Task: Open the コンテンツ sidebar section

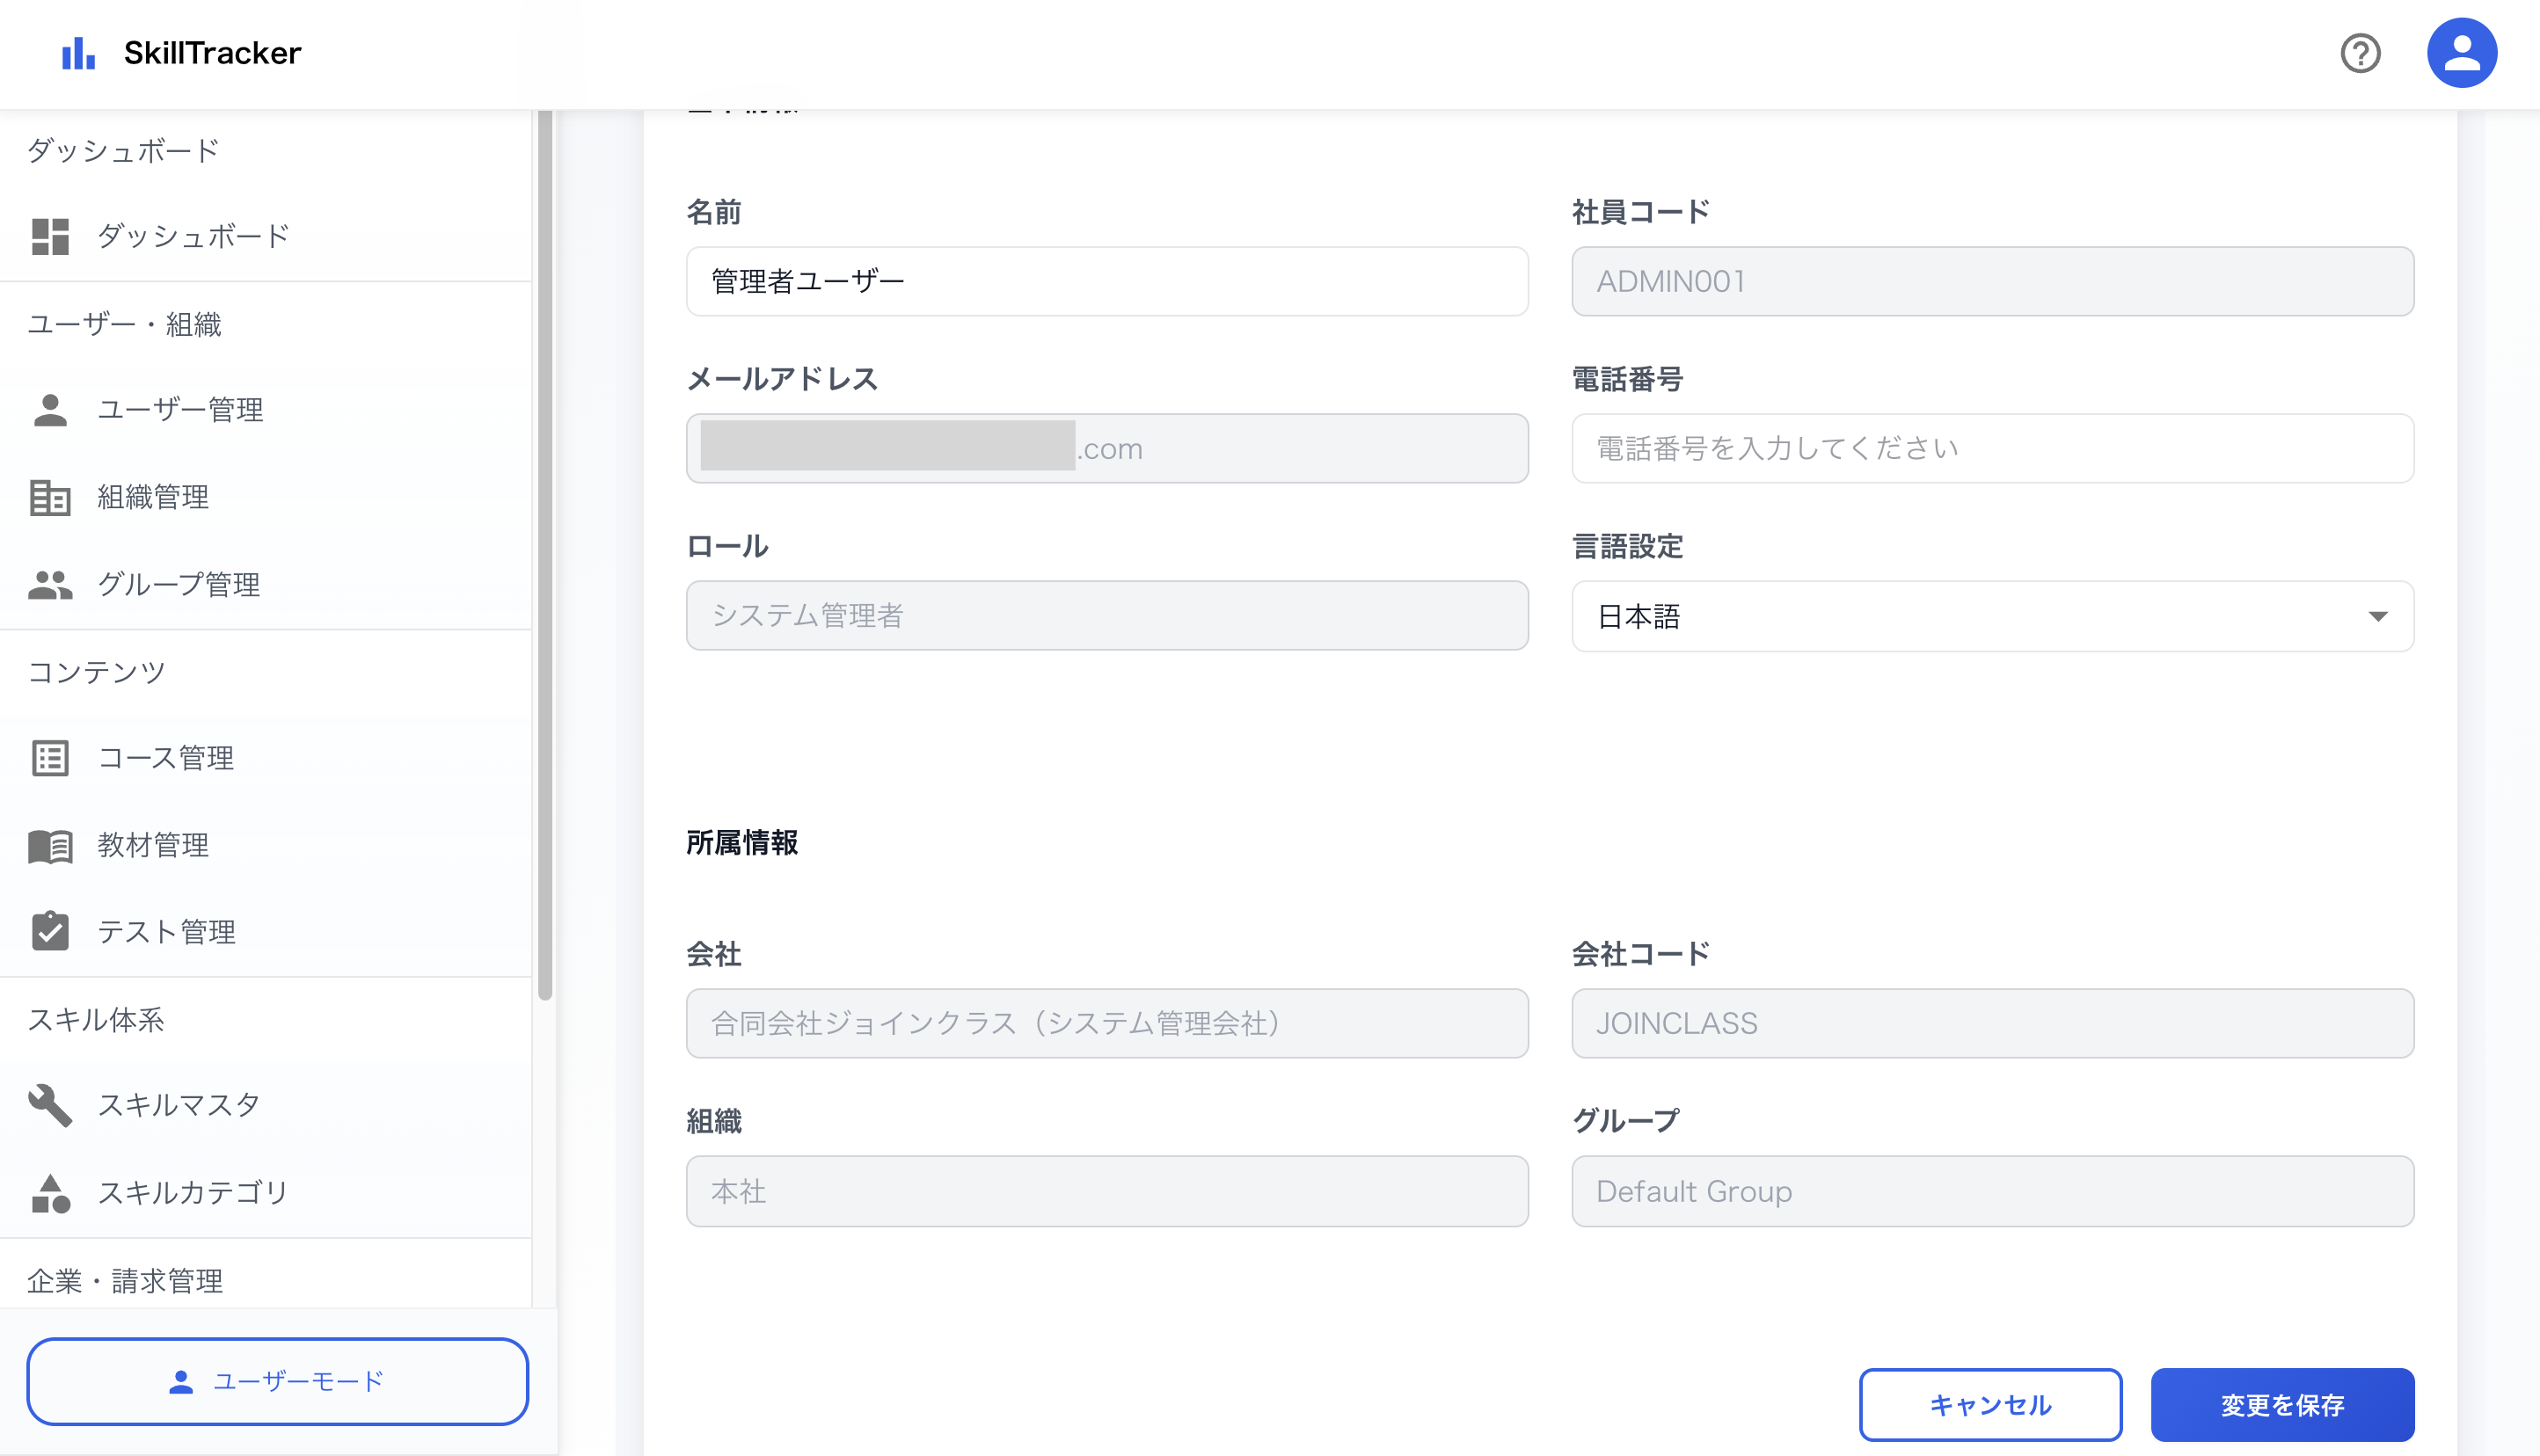Action: [x=96, y=671]
